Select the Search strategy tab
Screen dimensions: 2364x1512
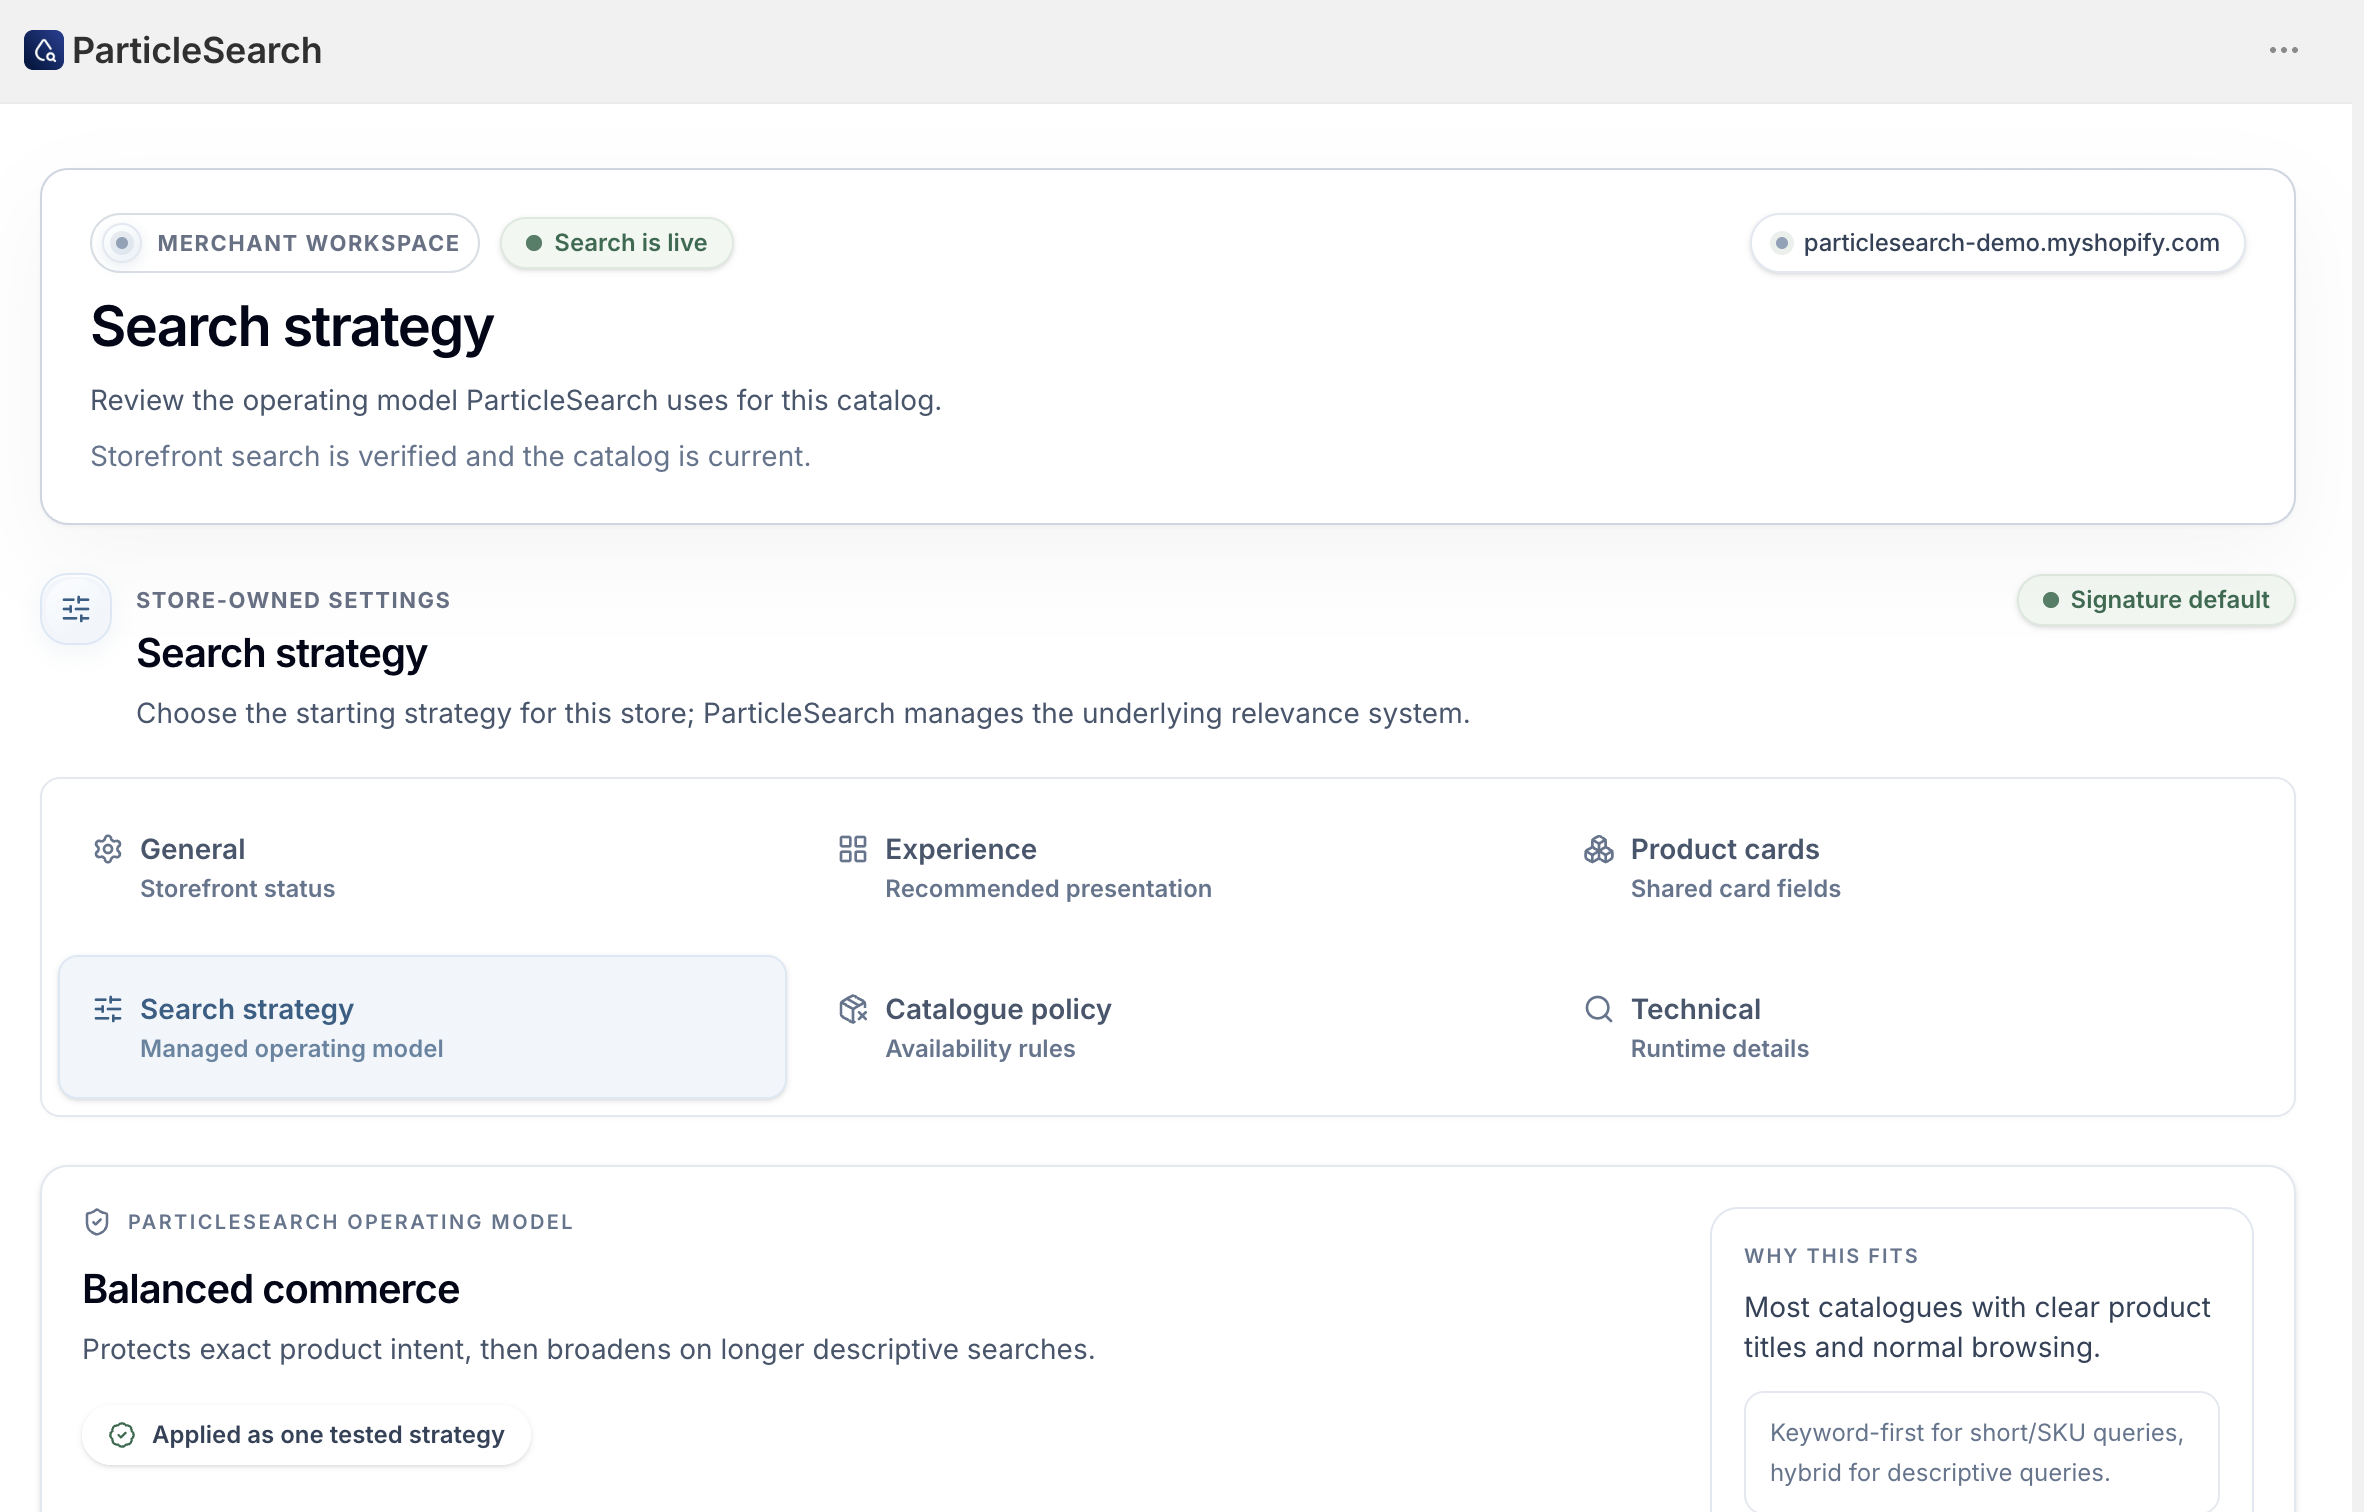422,1027
